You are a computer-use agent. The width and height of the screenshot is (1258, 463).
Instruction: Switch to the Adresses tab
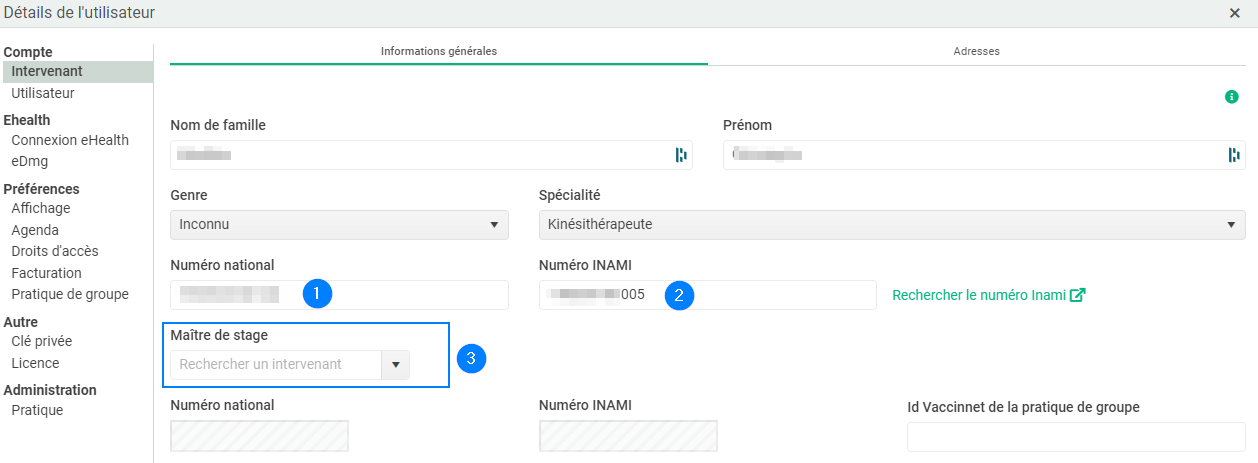click(x=976, y=51)
